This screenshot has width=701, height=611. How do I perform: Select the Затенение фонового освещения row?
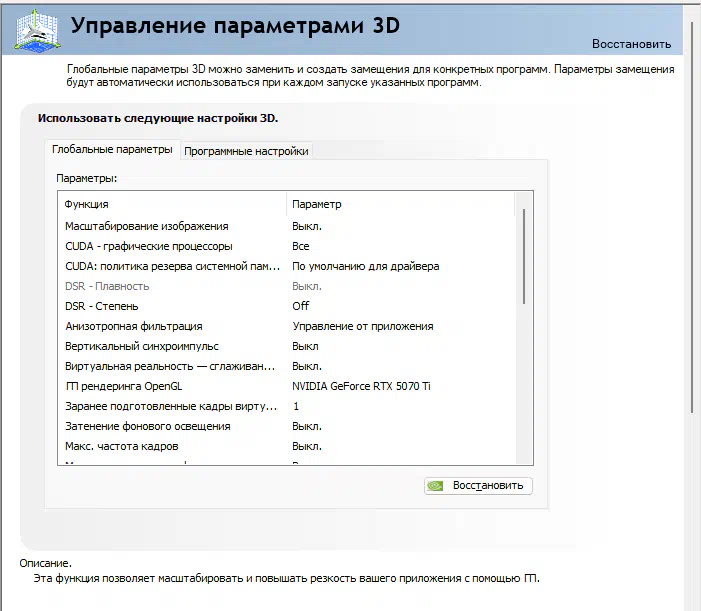(286, 426)
